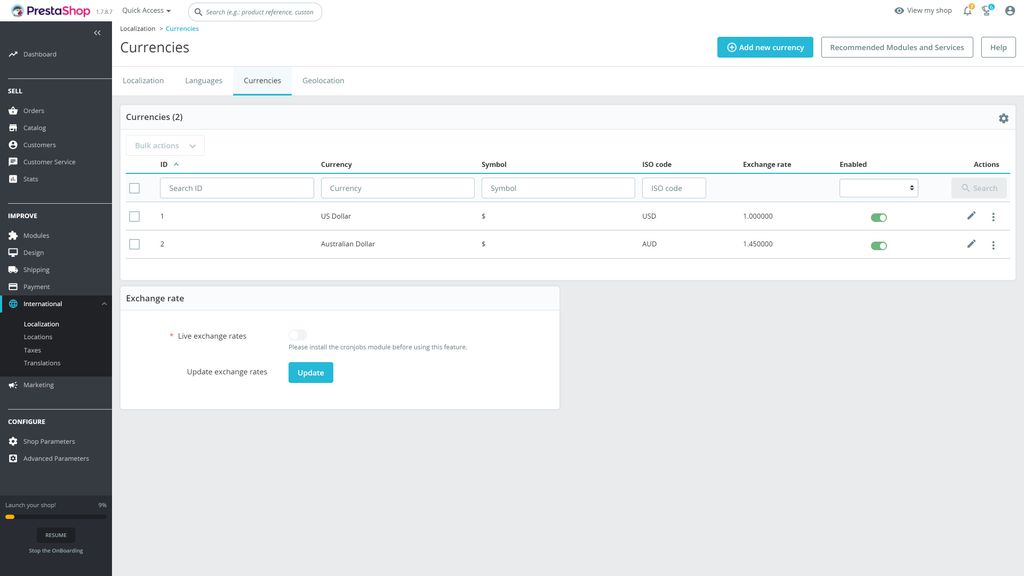Open the Currencies grid settings gear icon
1024x576 pixels.
[x=1002, y=117]
